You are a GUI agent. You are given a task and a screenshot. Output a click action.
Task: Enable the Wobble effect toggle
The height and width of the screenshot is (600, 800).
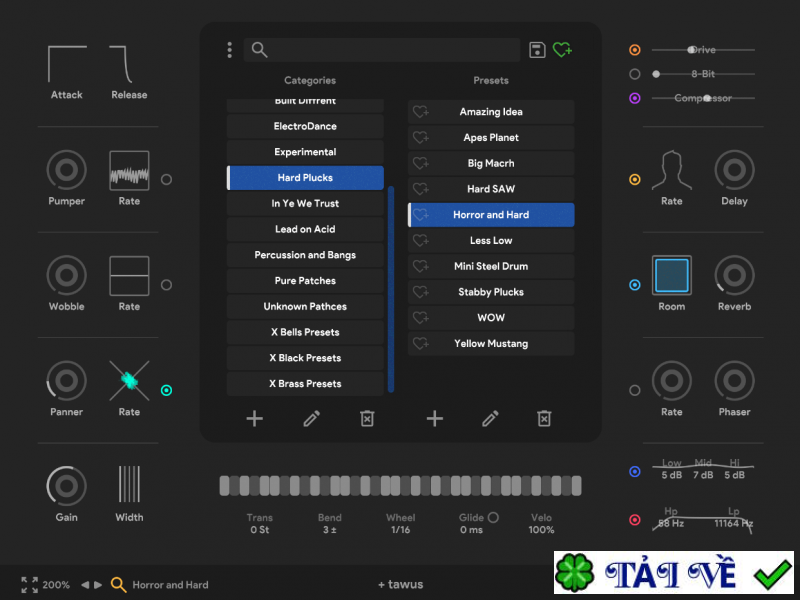[x=166, y=285]
